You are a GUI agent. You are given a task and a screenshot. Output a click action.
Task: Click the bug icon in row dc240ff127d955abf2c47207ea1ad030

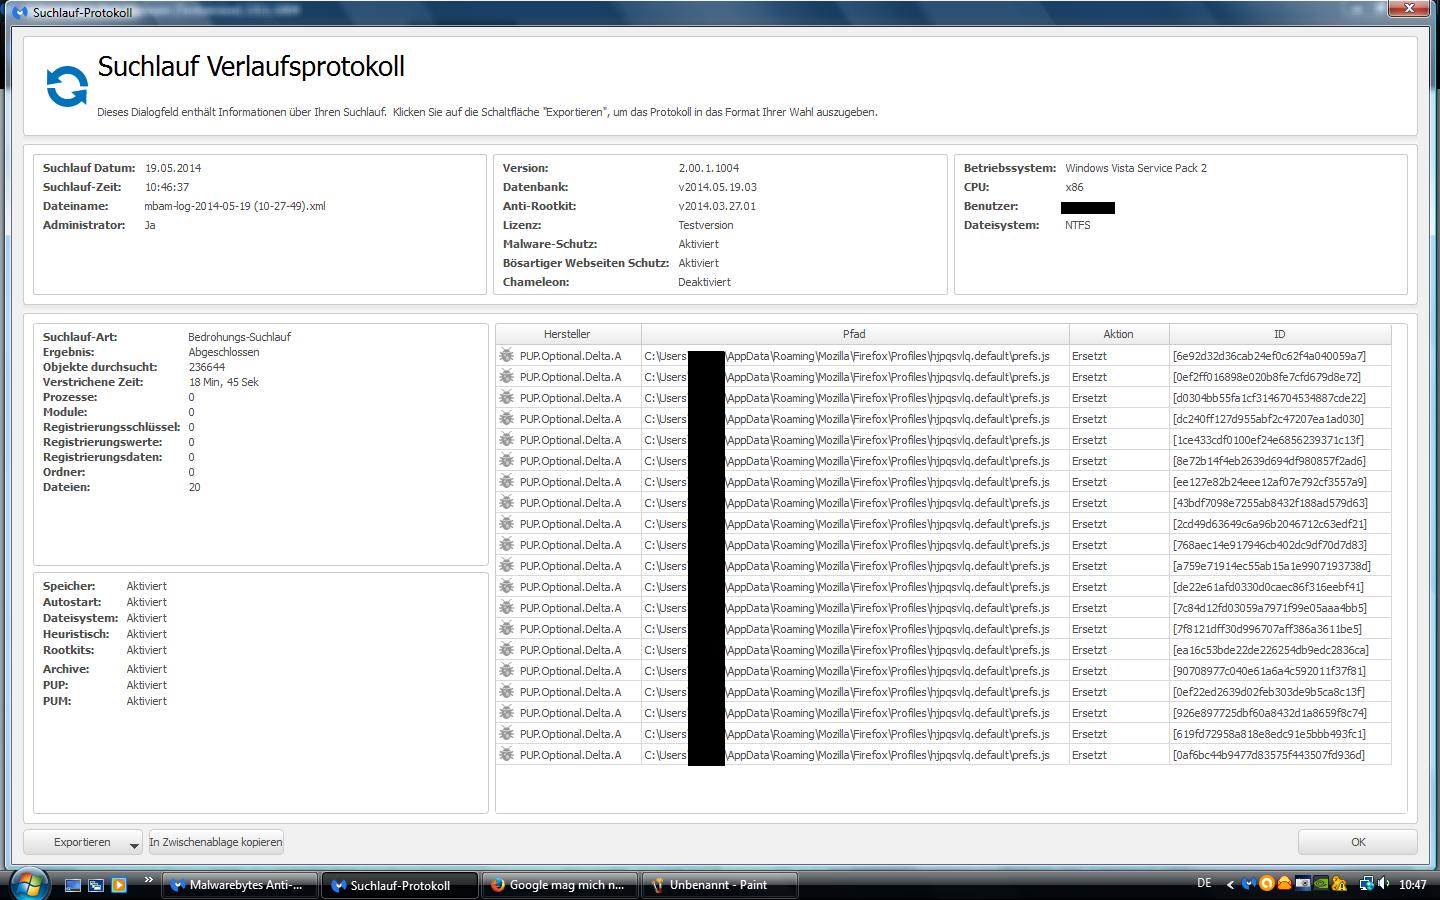tap(507, 419)
